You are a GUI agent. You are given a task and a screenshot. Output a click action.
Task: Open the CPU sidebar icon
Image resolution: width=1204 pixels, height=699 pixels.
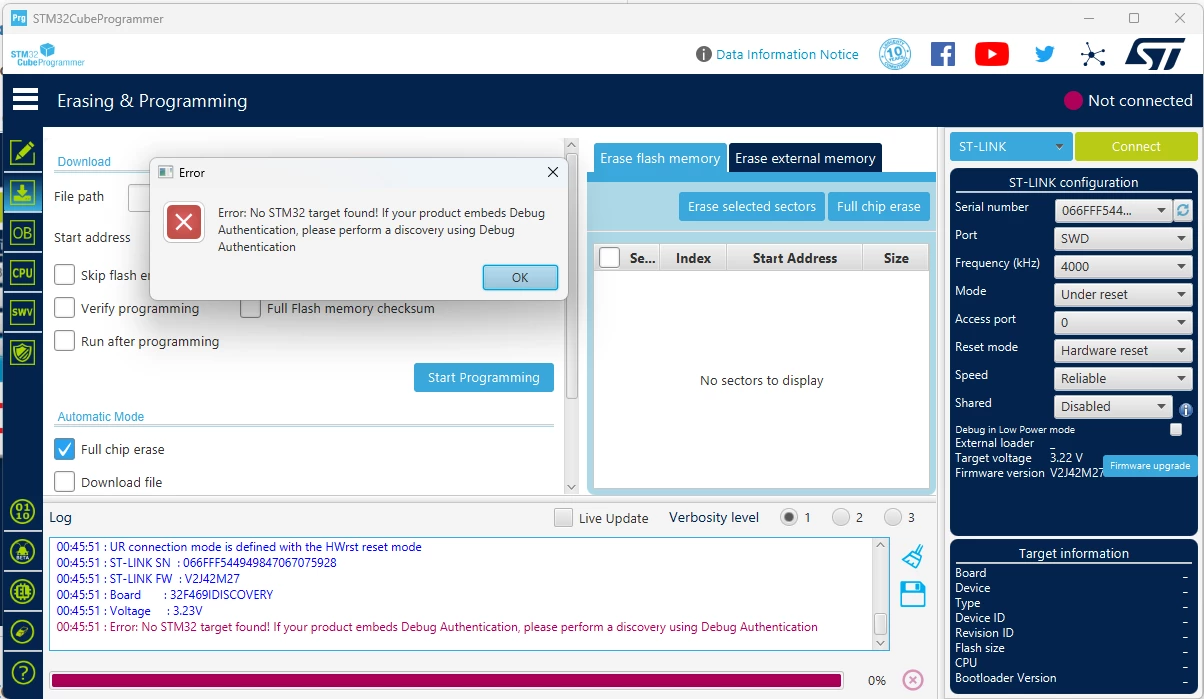point(22,272)
